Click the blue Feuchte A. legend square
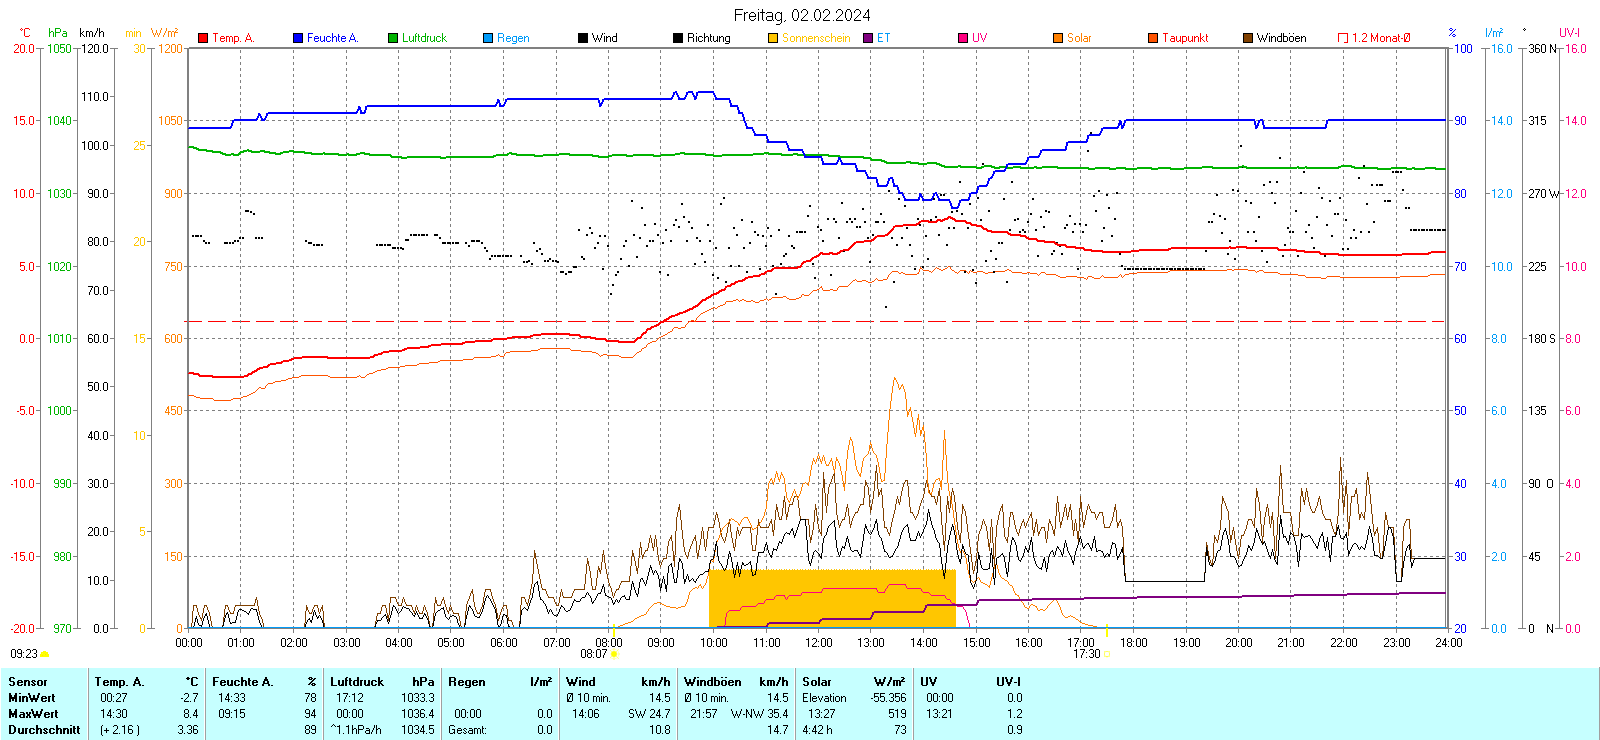The image size is (1600, 740). click(x=298, y=38)
